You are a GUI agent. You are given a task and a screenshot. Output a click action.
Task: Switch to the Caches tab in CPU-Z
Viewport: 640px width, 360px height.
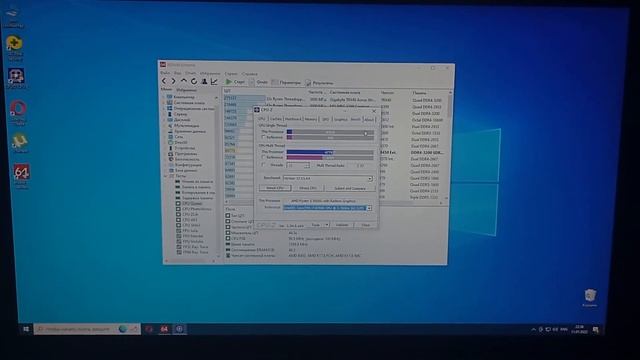[x=276, y=119]
